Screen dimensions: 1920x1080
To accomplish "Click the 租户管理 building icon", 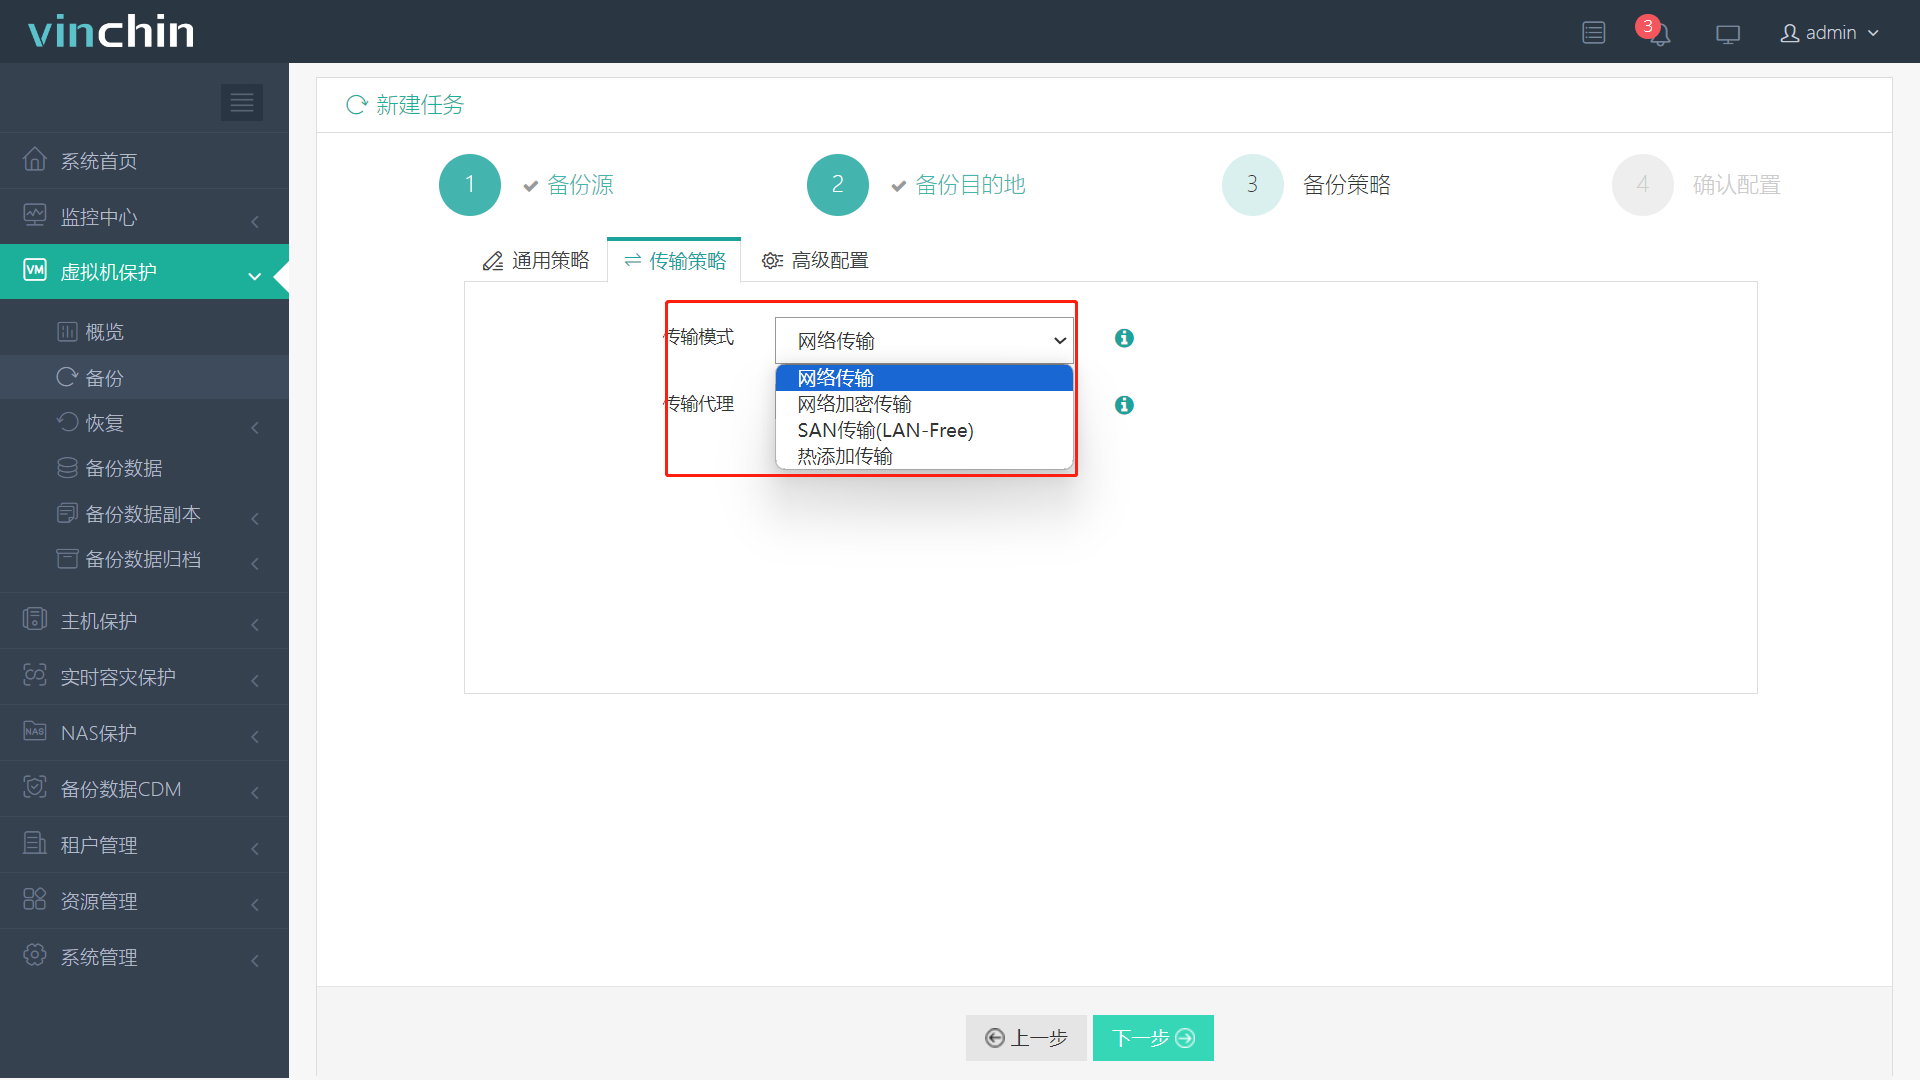I will coord(35,843).
